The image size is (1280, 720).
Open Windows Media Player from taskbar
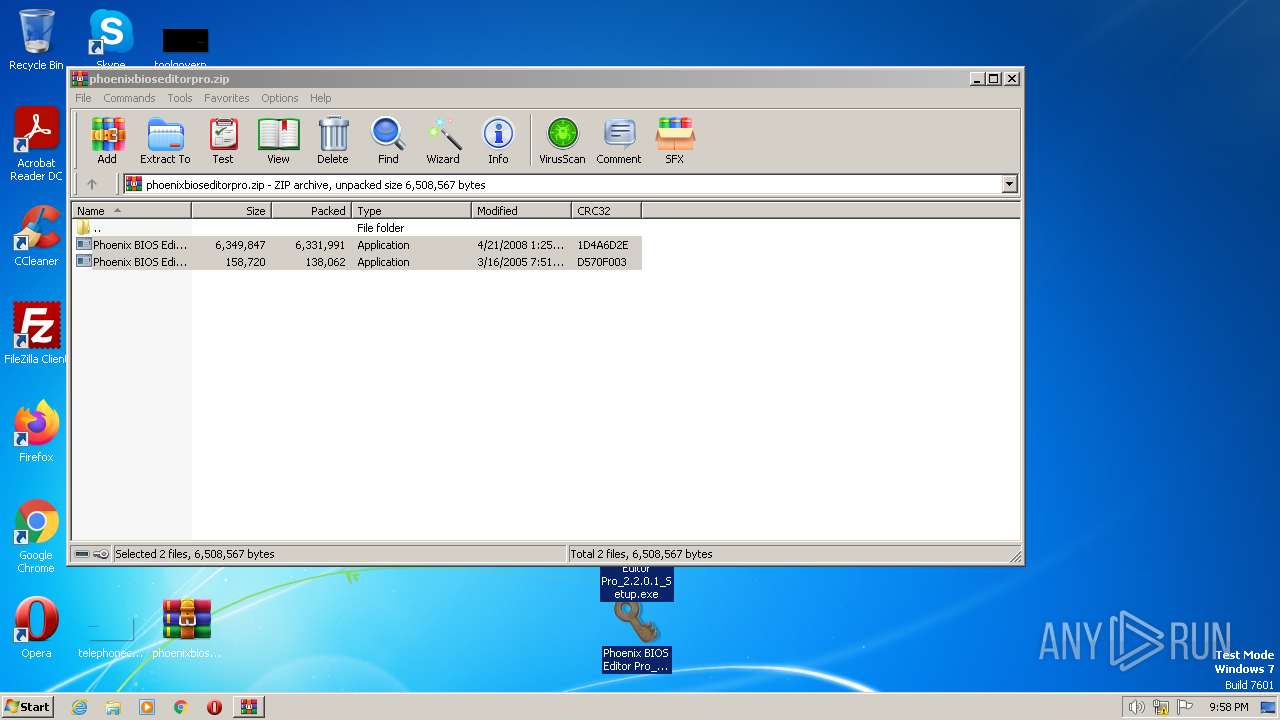coord(147,707)
